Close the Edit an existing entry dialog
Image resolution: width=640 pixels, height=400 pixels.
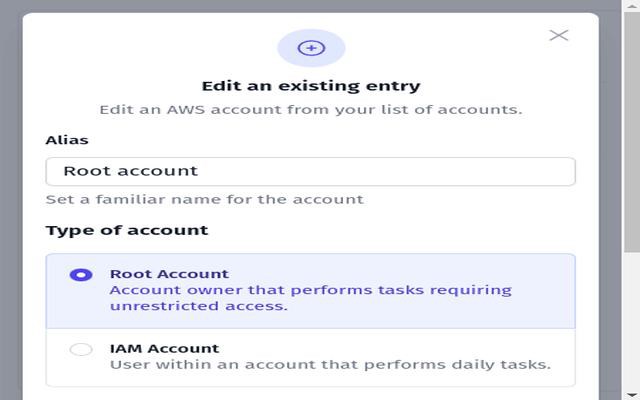559,35
